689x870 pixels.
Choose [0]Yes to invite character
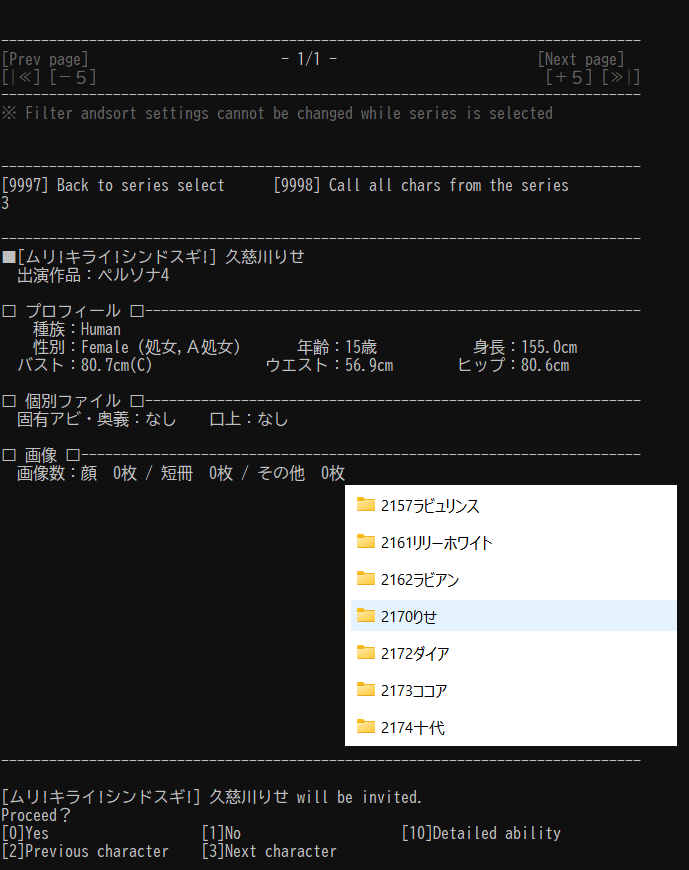25,833
